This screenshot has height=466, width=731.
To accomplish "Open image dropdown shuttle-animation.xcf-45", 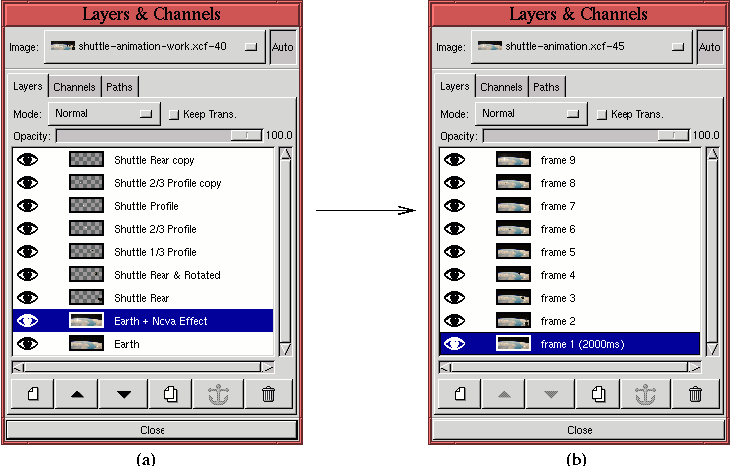I will [x=582, y=47].
